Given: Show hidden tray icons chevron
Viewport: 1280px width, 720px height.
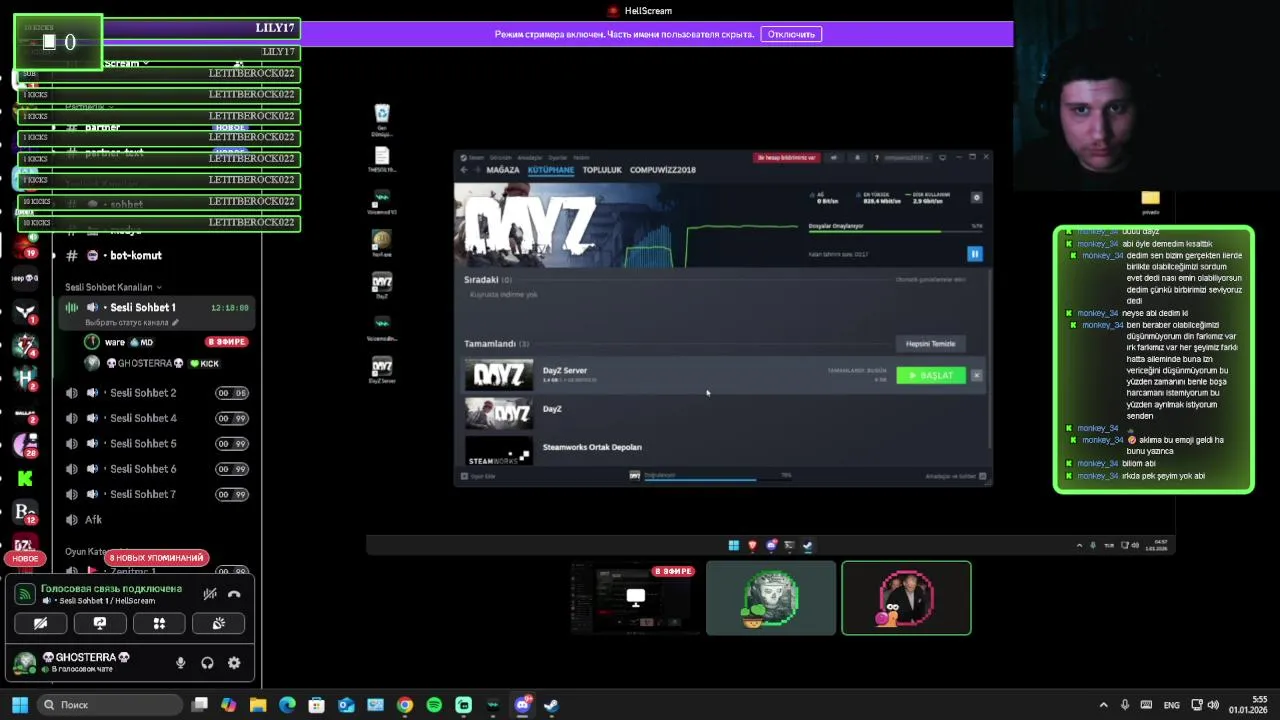Looking at the screenshot, I should tap(1104, 705).
